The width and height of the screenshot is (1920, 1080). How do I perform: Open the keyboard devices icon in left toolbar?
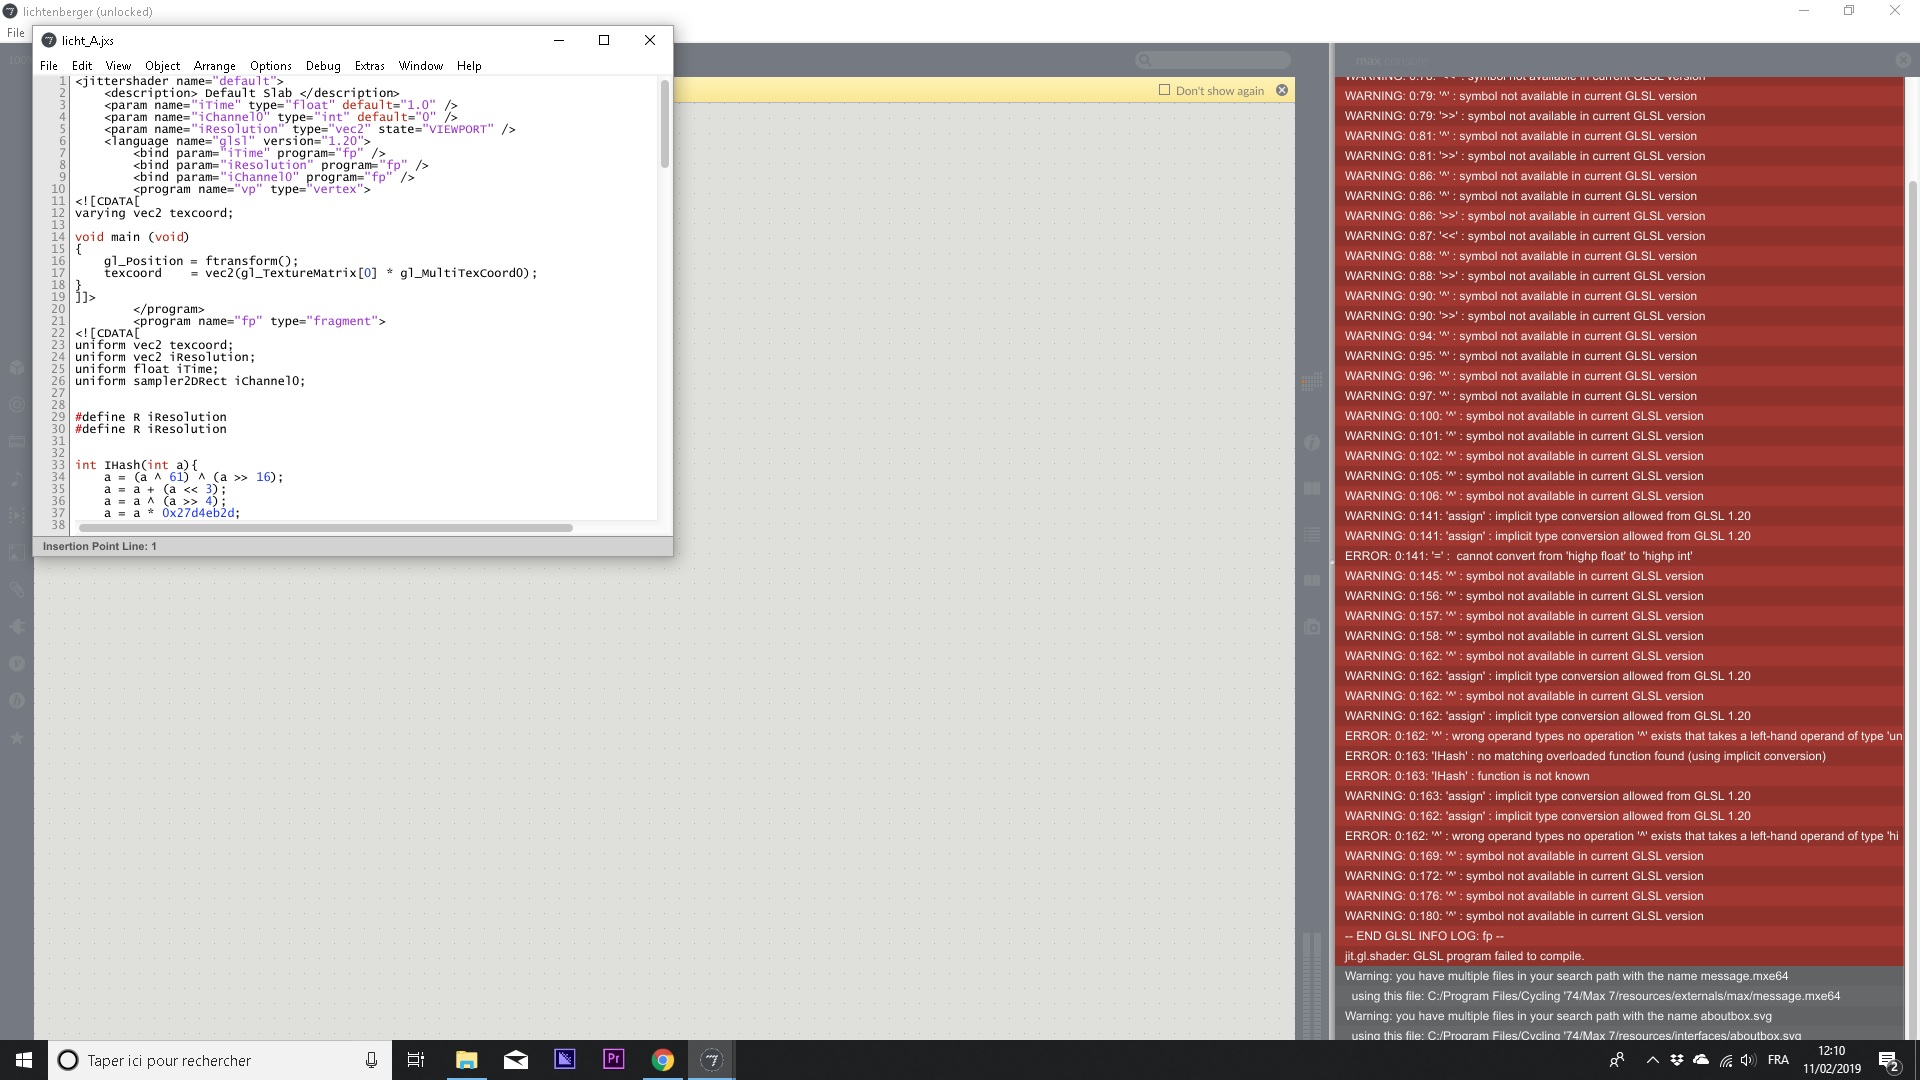pyautogui.click(x=17, y=441)
